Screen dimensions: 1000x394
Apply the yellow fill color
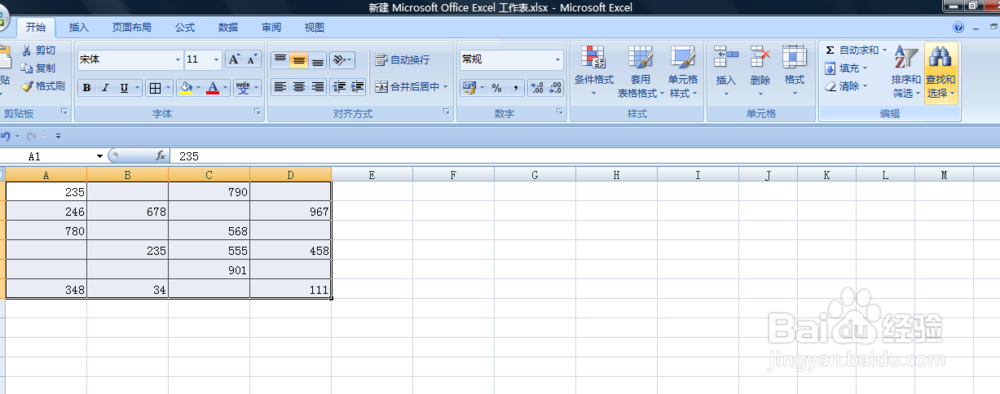(x=186, y=89)
